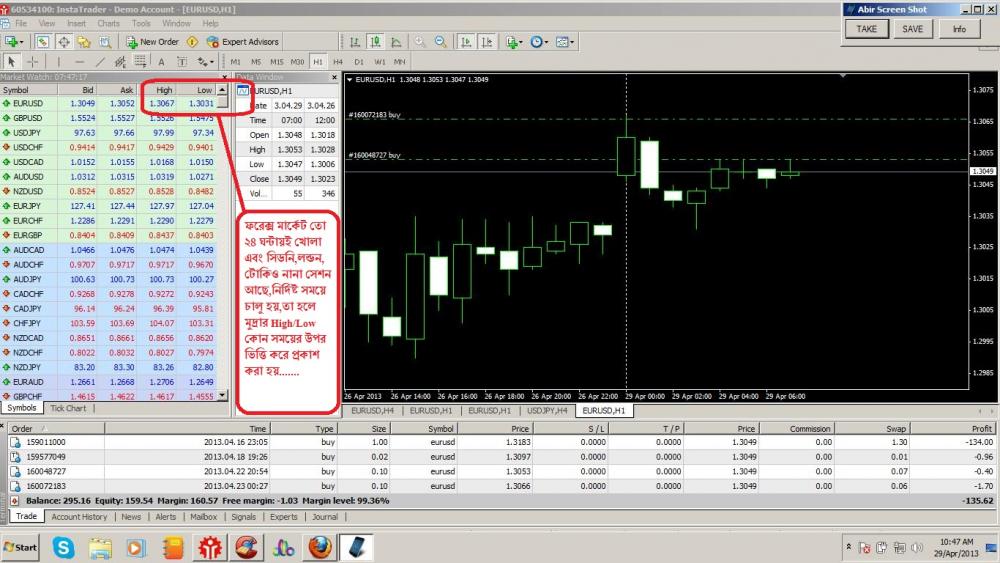
Task: Open the File menu
Action: click(x=21, y=23)
